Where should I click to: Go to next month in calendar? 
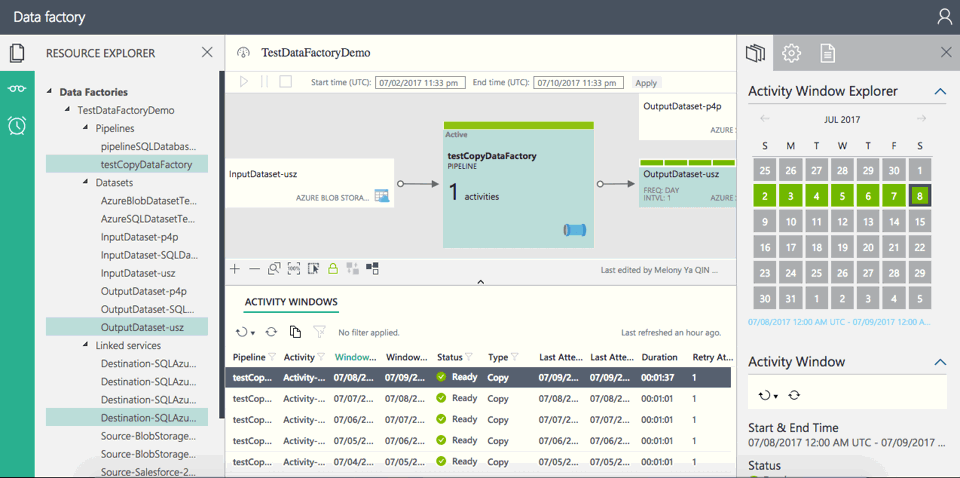click(x=921, y=119)
